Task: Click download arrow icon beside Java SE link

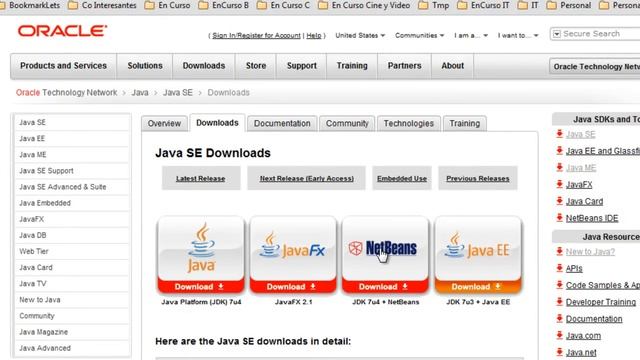Action: tap(560, 134)
